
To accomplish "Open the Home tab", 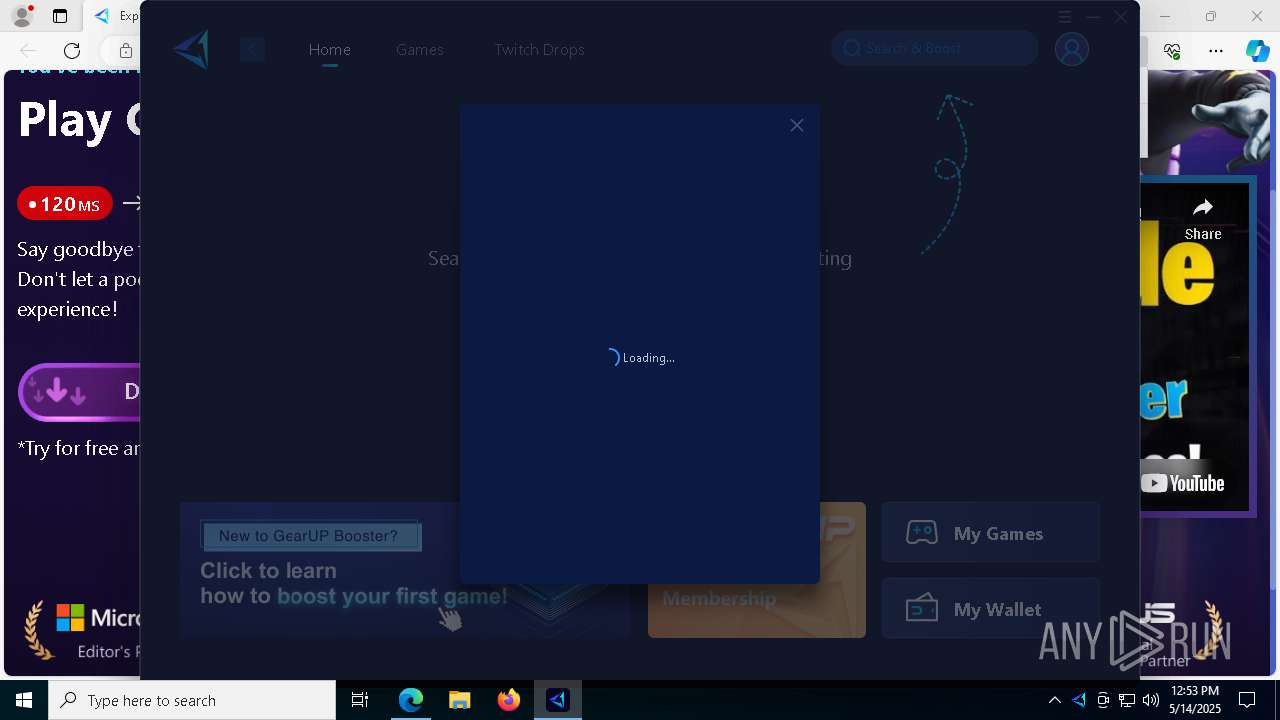I will [329, 49].
